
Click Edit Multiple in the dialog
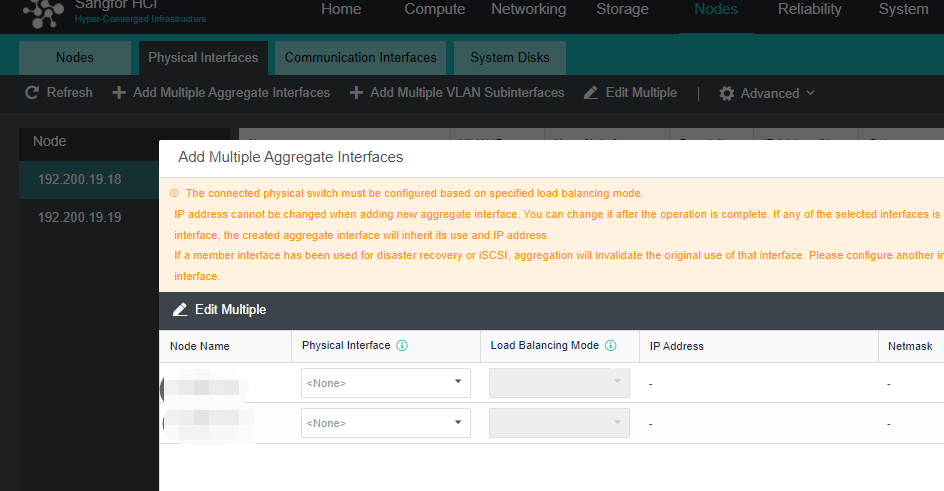tap(230, 310)
